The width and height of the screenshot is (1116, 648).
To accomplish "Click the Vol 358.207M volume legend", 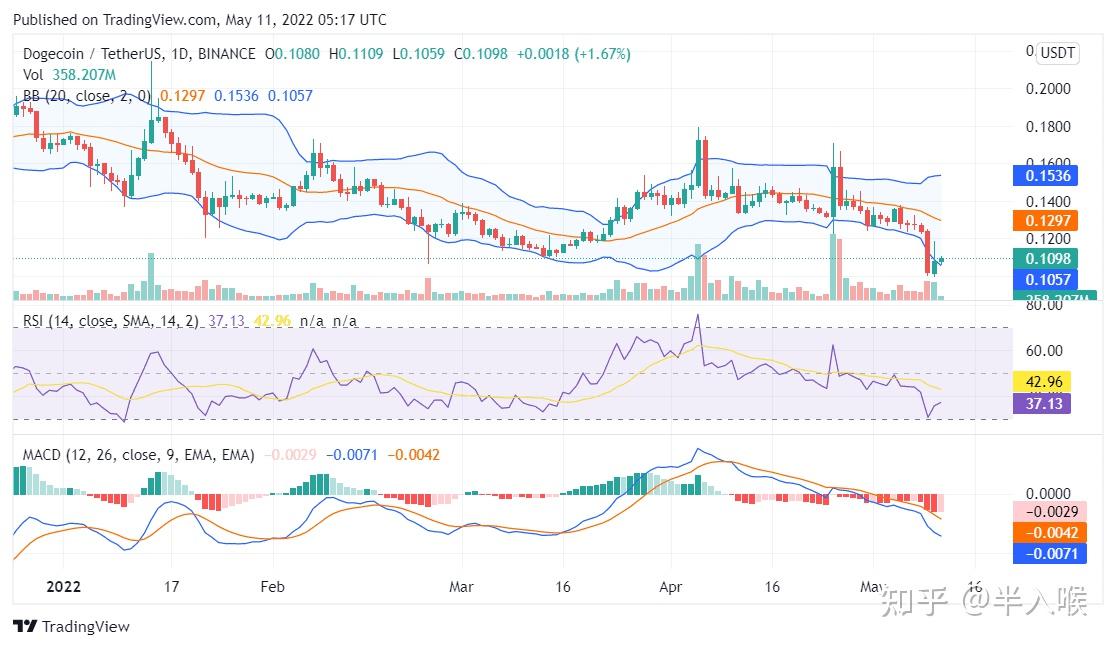I will [x=69, y=75].
